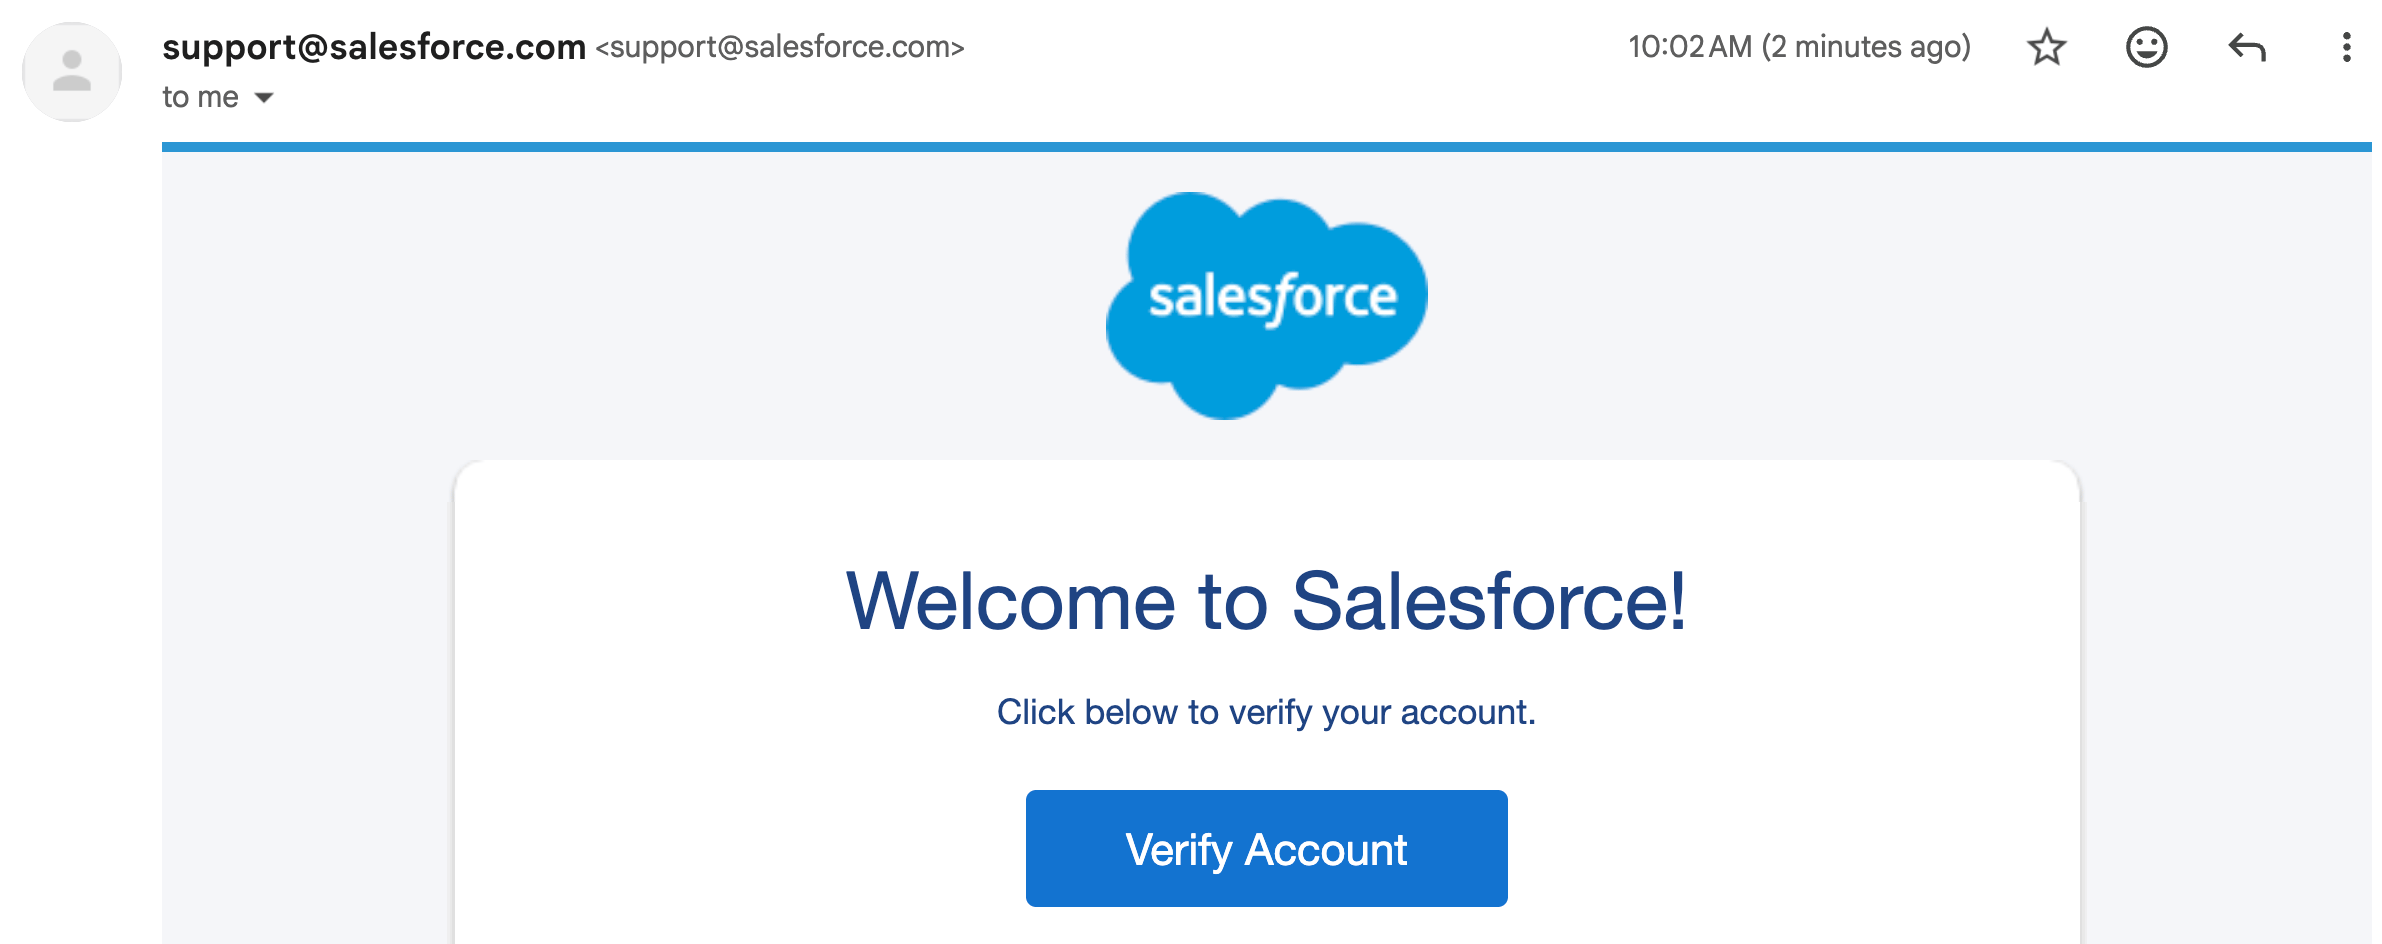Viewport: 2382px width, 944px height.
Task: Select the bold sender name support@salesforce.com
Action: tap(374, 47)
